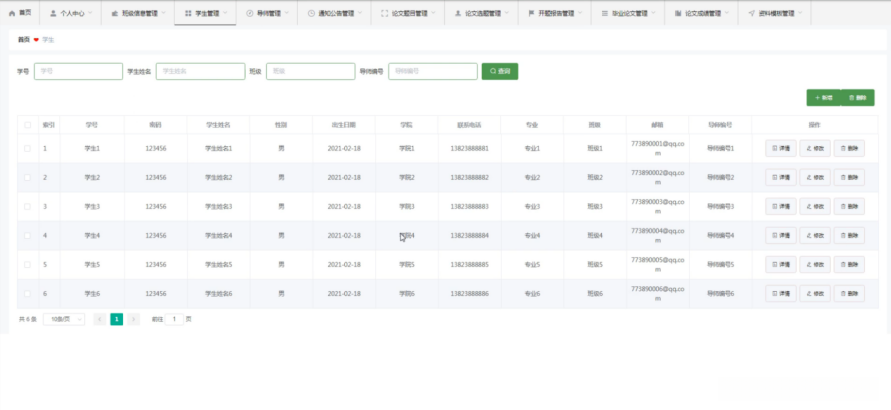Toggle the select-all checkbox in table header

[x=27, y=125]
